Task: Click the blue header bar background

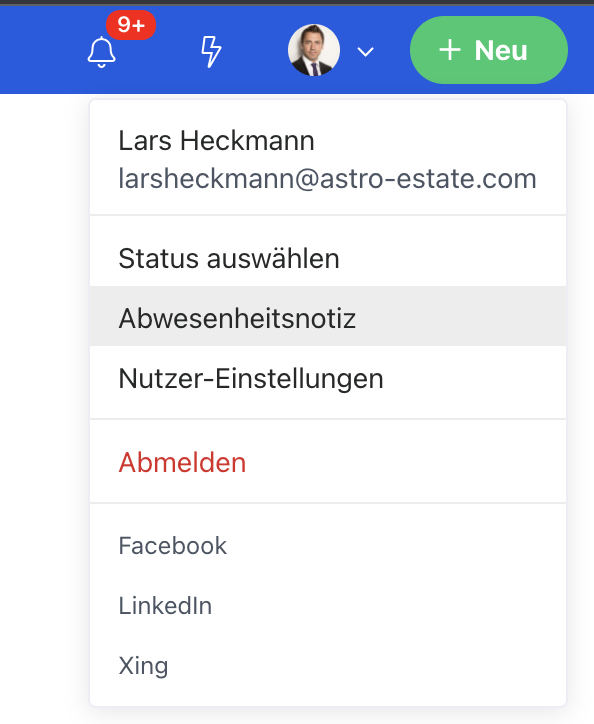Action: pyautogui.click(x=42, y=50)
